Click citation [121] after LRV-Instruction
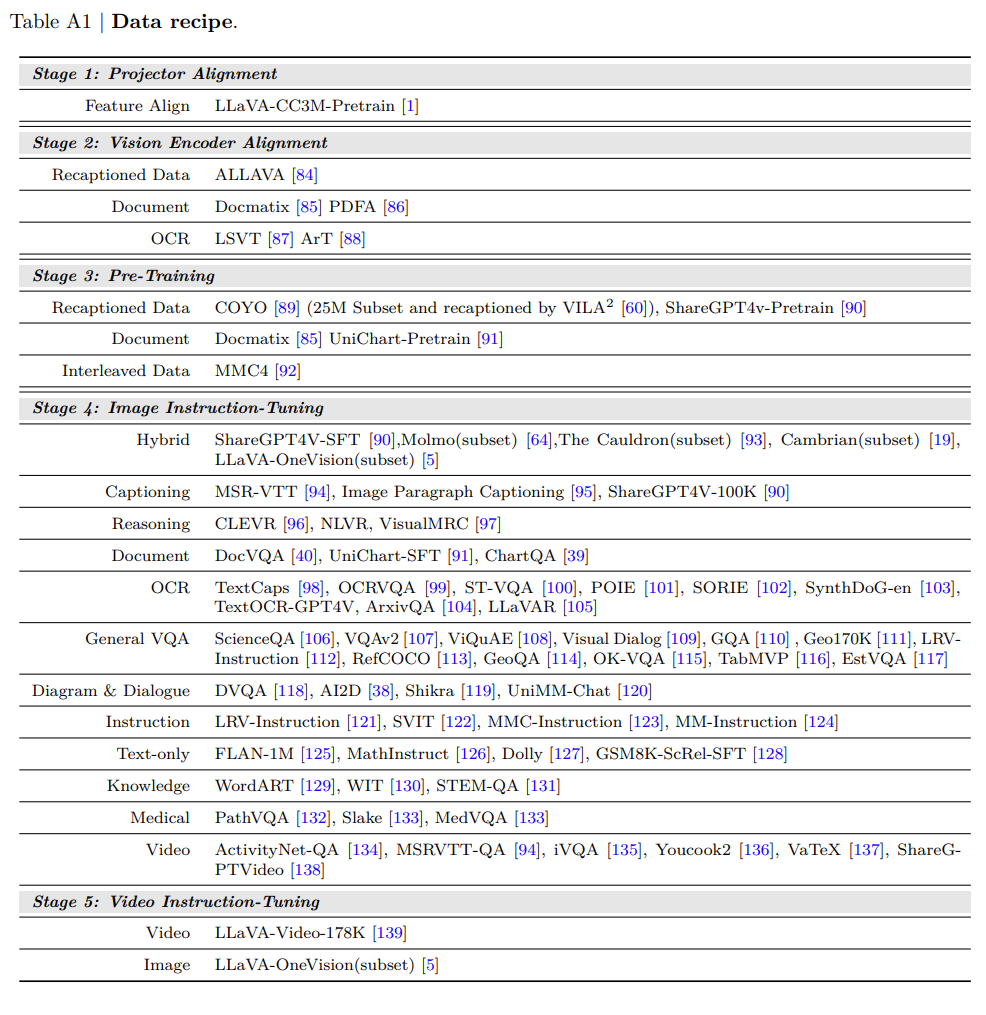Viewport: 986px width, 1015px height. (x=364, y=722)
